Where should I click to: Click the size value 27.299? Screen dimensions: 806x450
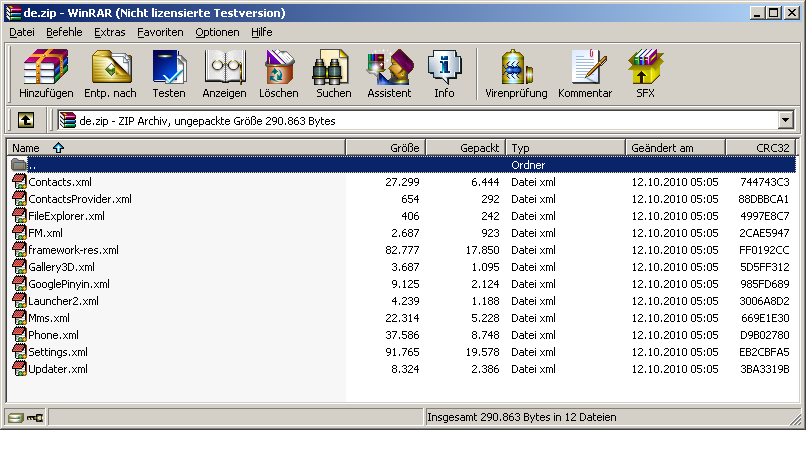pyautogui.click(x=402, y=182)
